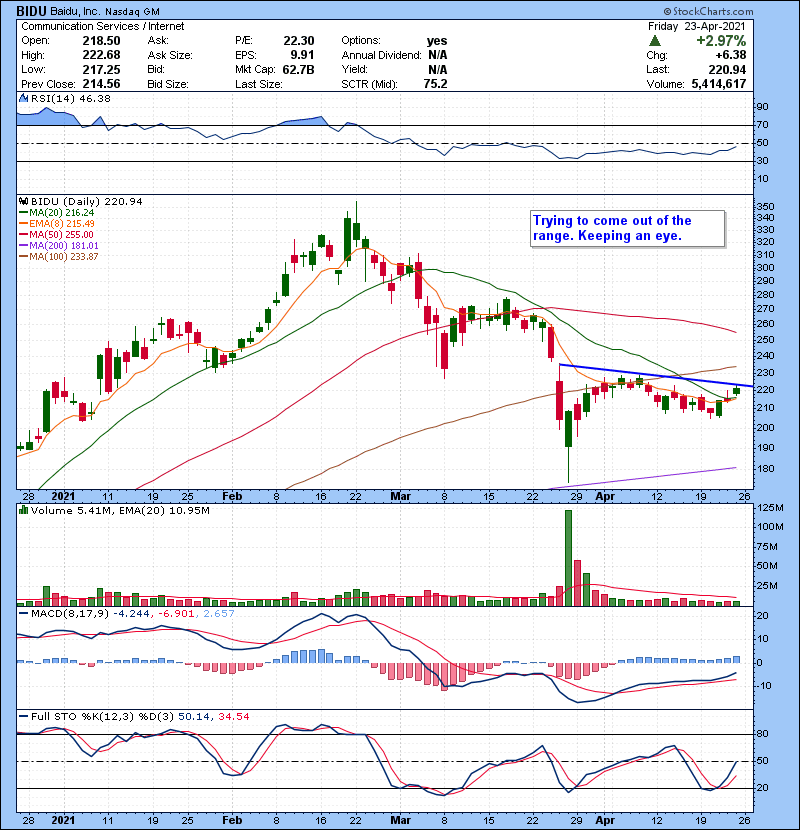Click the +2.97% percent change
800x830 pixels.
(x=721, y=41)
